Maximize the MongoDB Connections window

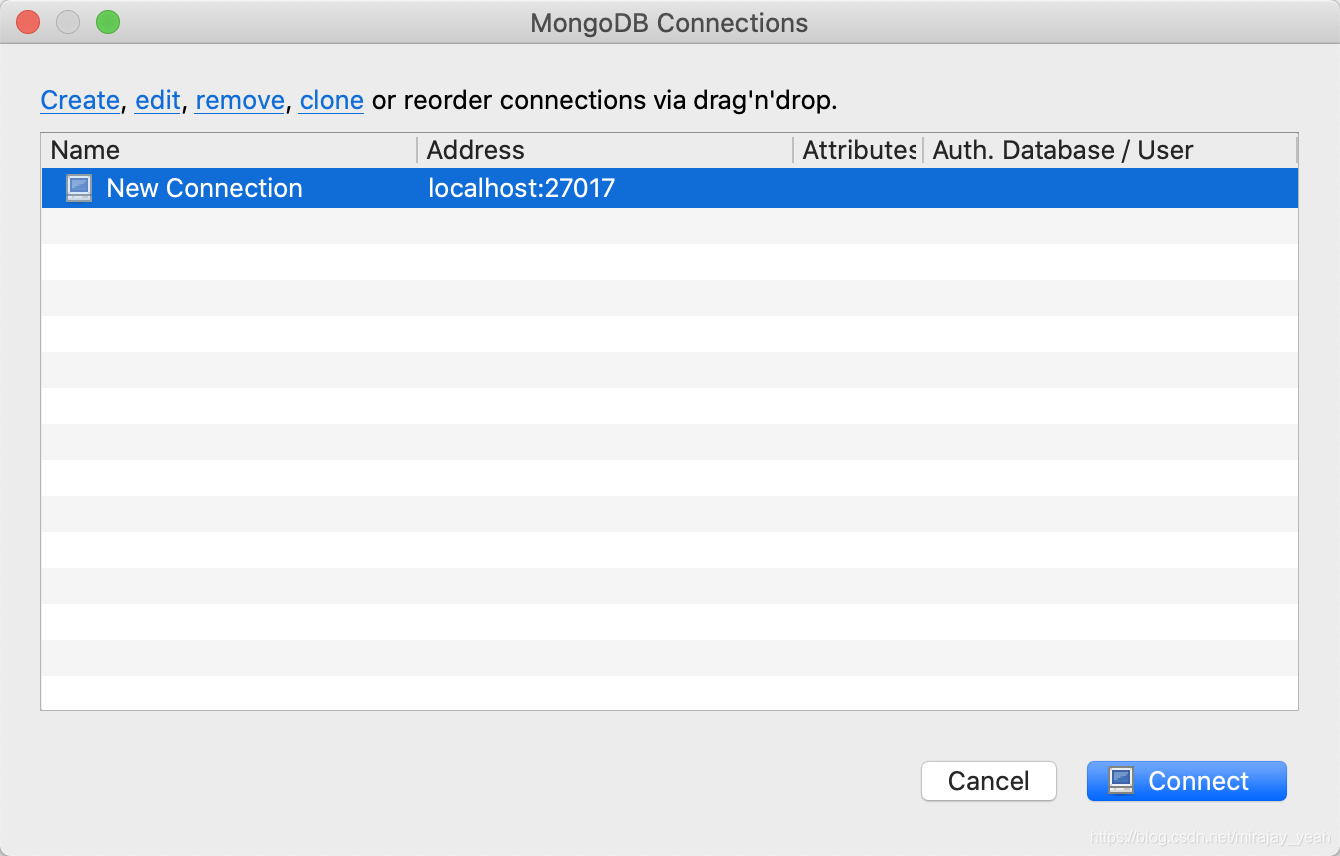coord(108,22)
